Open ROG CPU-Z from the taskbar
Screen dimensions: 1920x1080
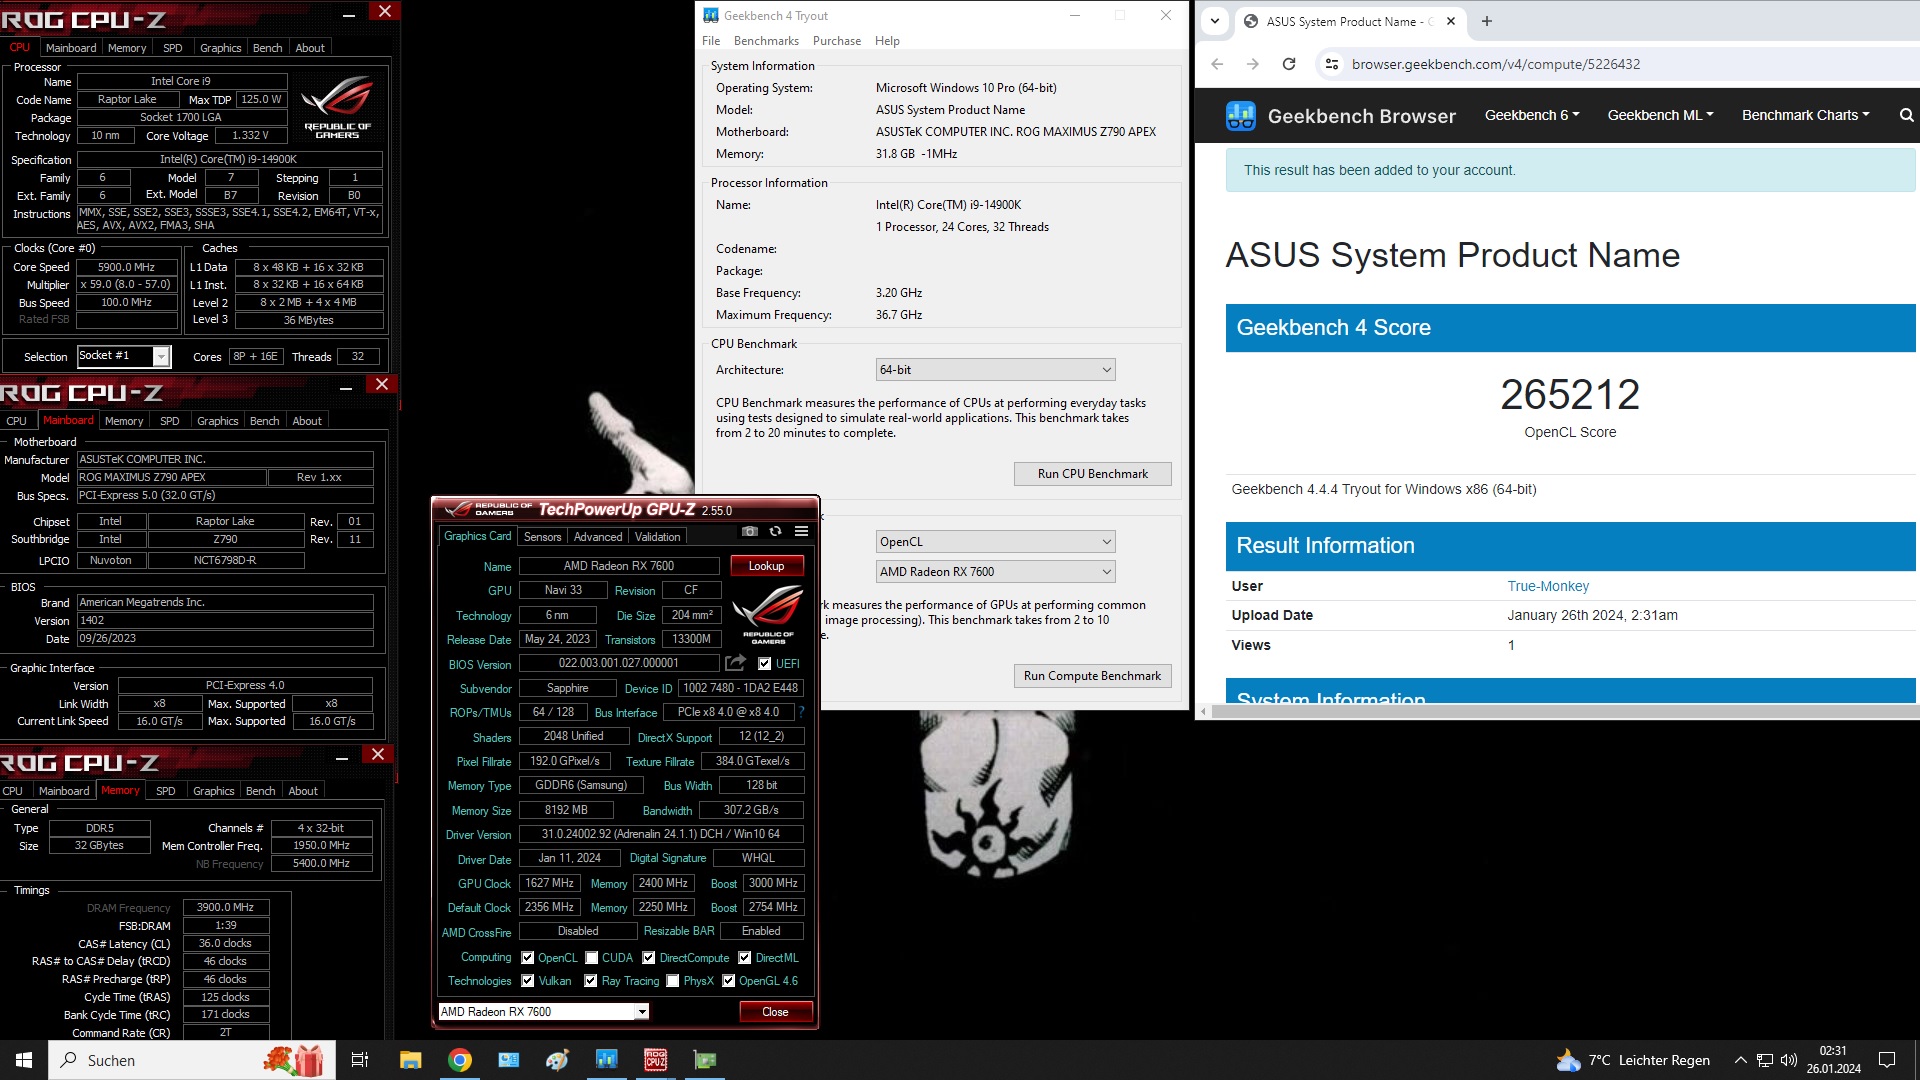point(655,1060)
